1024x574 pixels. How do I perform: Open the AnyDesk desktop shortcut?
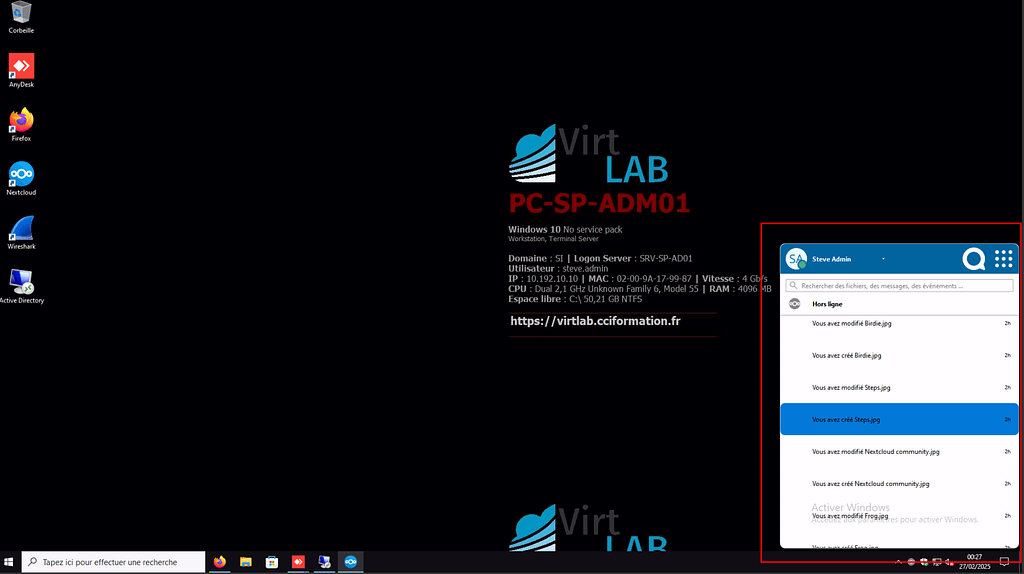[x=21, y=67]
